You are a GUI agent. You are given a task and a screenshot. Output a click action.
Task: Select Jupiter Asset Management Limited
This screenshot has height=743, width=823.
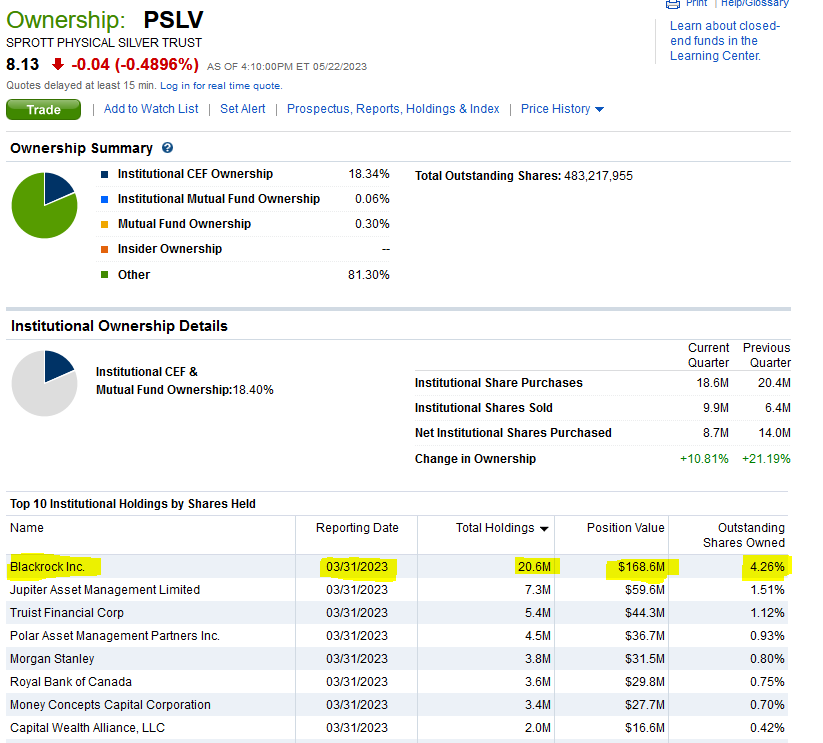click(105, 590)
